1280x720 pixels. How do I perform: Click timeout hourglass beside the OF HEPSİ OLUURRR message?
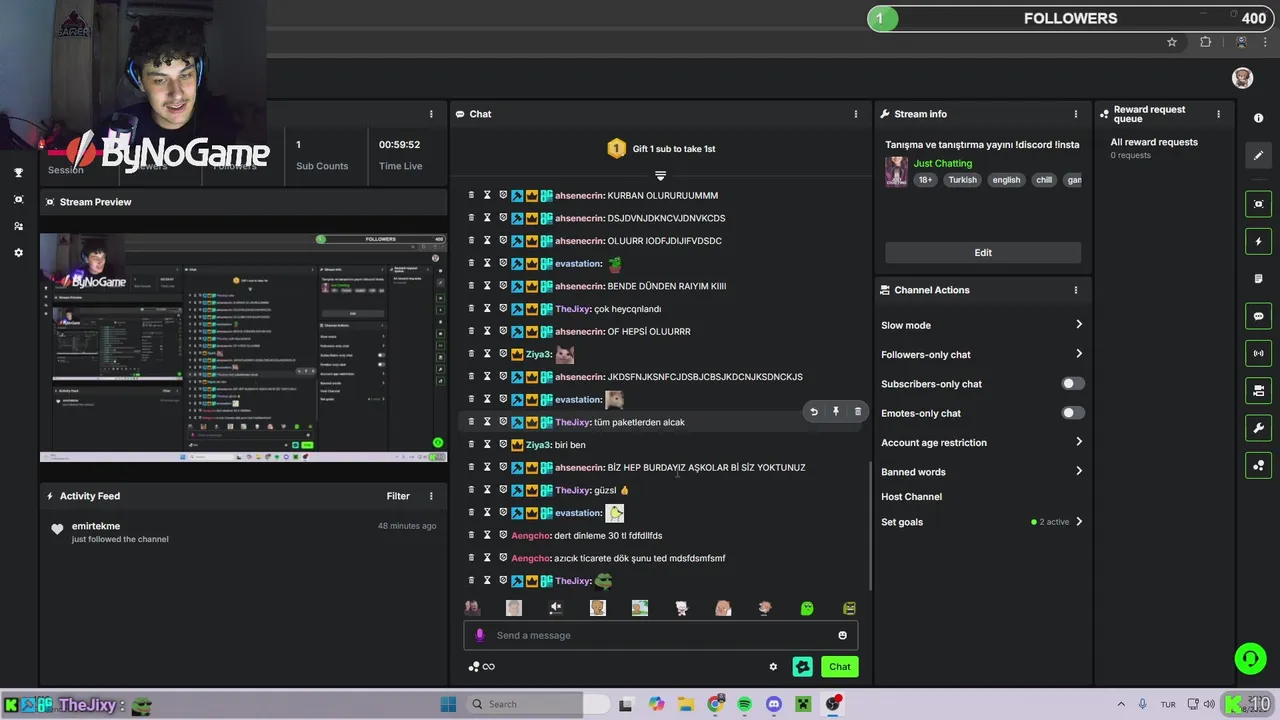coord(487,331)
